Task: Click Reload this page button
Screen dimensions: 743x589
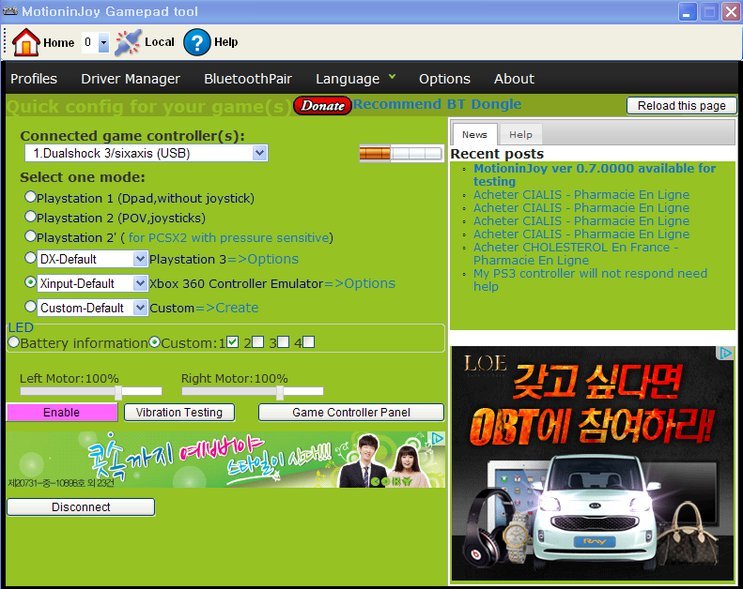Action: [681, 106]
